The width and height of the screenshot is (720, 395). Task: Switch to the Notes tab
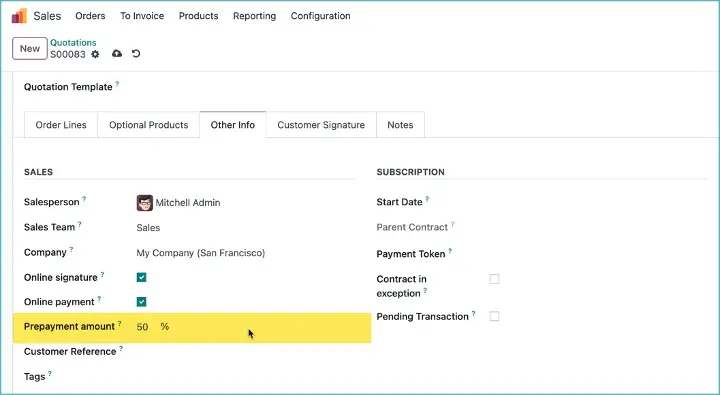(x=400, y=125)
